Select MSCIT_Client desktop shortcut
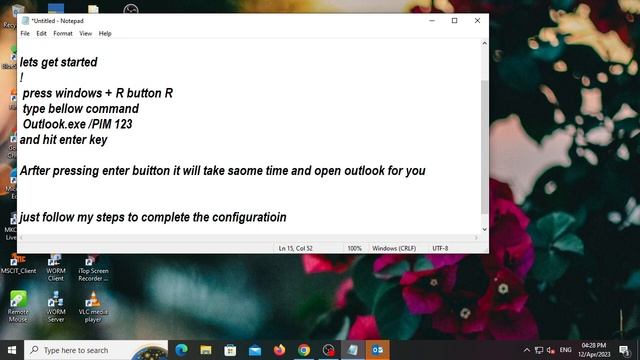Viewport: 640px width, 360px height. pyautogui.click(x=18, y=264)
